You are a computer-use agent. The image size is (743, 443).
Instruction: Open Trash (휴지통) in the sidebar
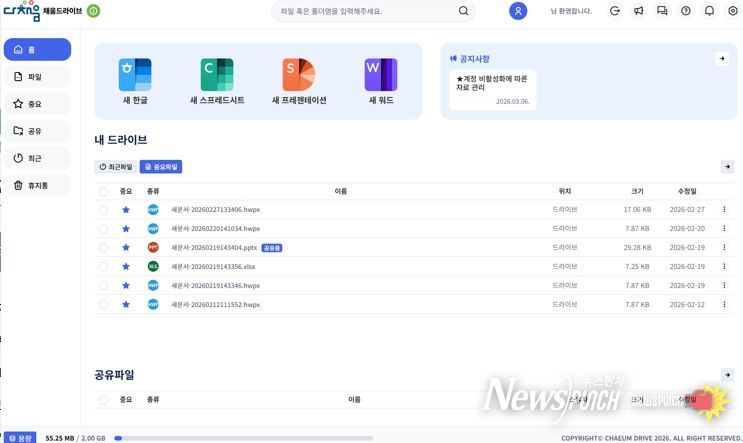[37, 185]
